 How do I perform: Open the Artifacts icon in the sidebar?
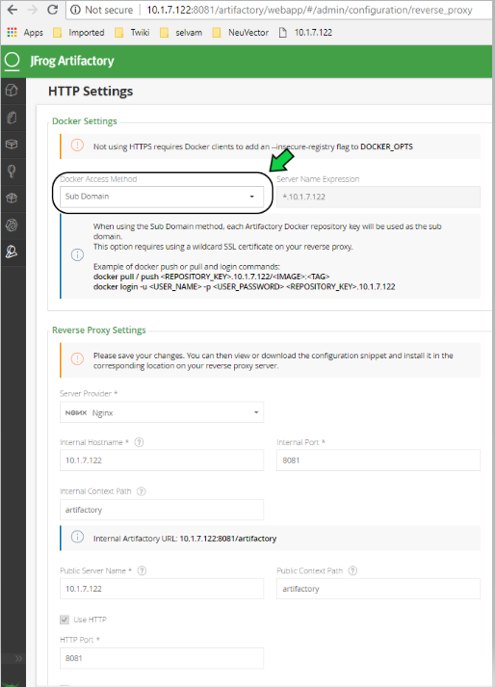(12, 117)
